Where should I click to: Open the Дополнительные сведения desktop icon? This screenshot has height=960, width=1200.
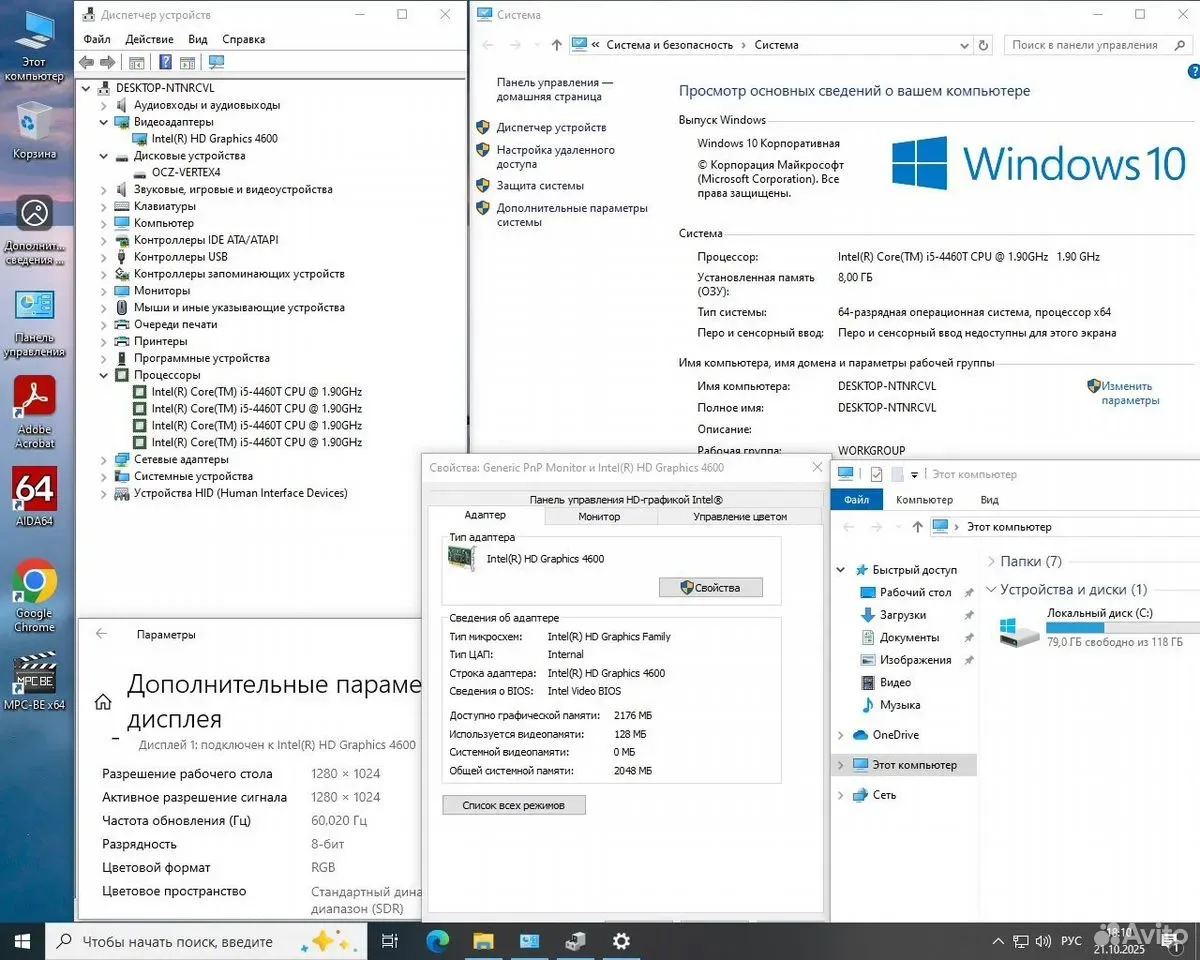click(x=34, y=230)
